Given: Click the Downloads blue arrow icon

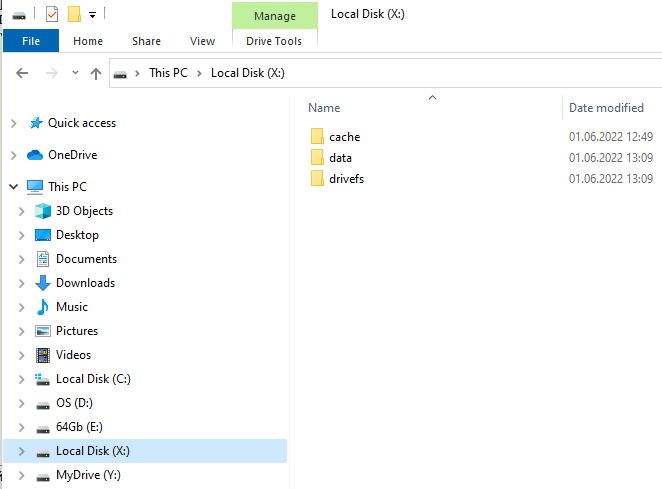Looking at the screenshot, I should tap(43, 283).
